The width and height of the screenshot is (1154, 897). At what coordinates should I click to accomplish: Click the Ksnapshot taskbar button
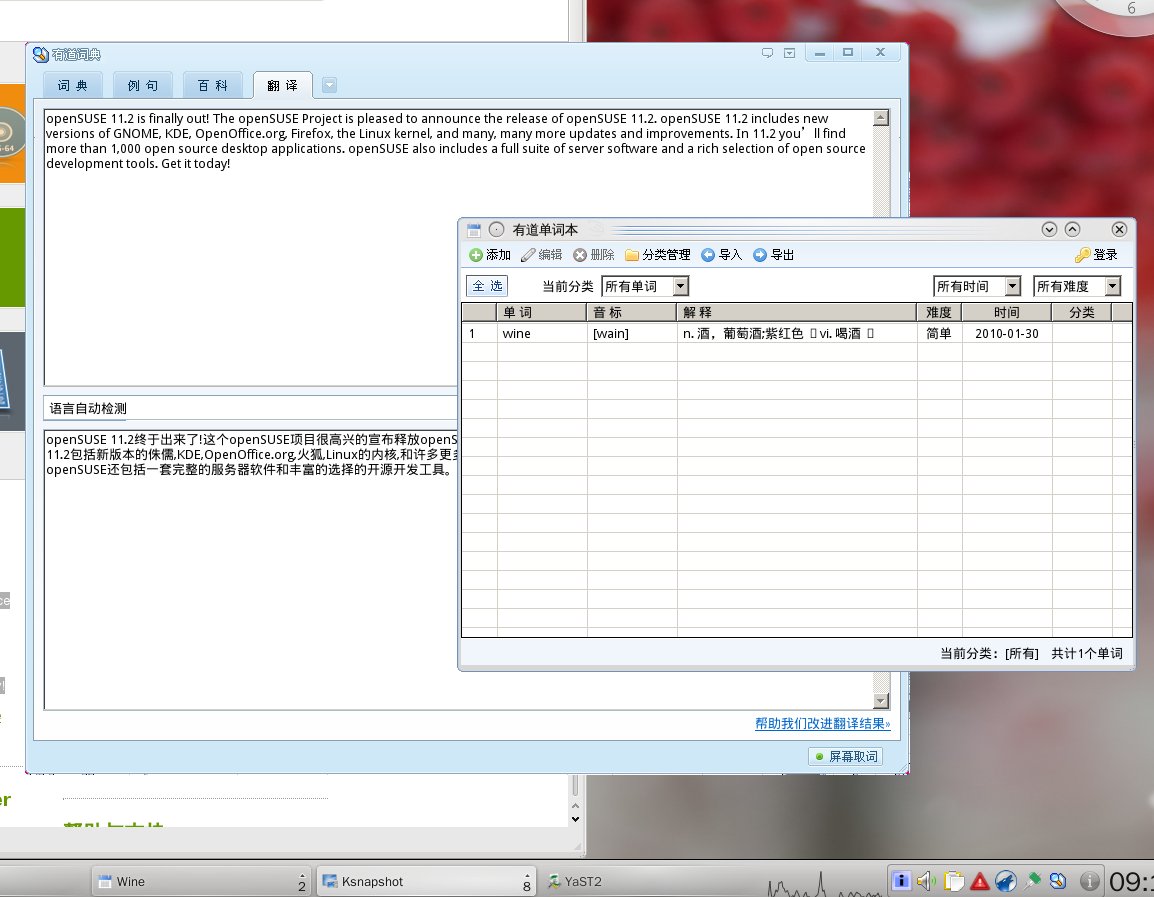[426, 882]
